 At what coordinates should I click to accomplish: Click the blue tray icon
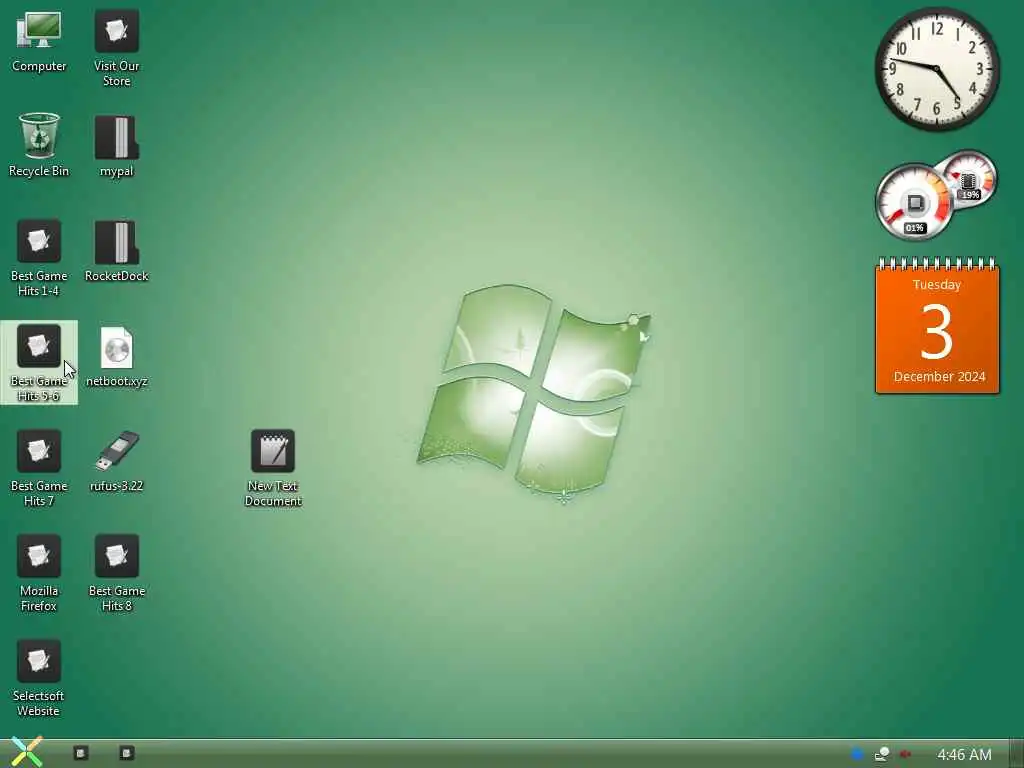coord(857,754)
